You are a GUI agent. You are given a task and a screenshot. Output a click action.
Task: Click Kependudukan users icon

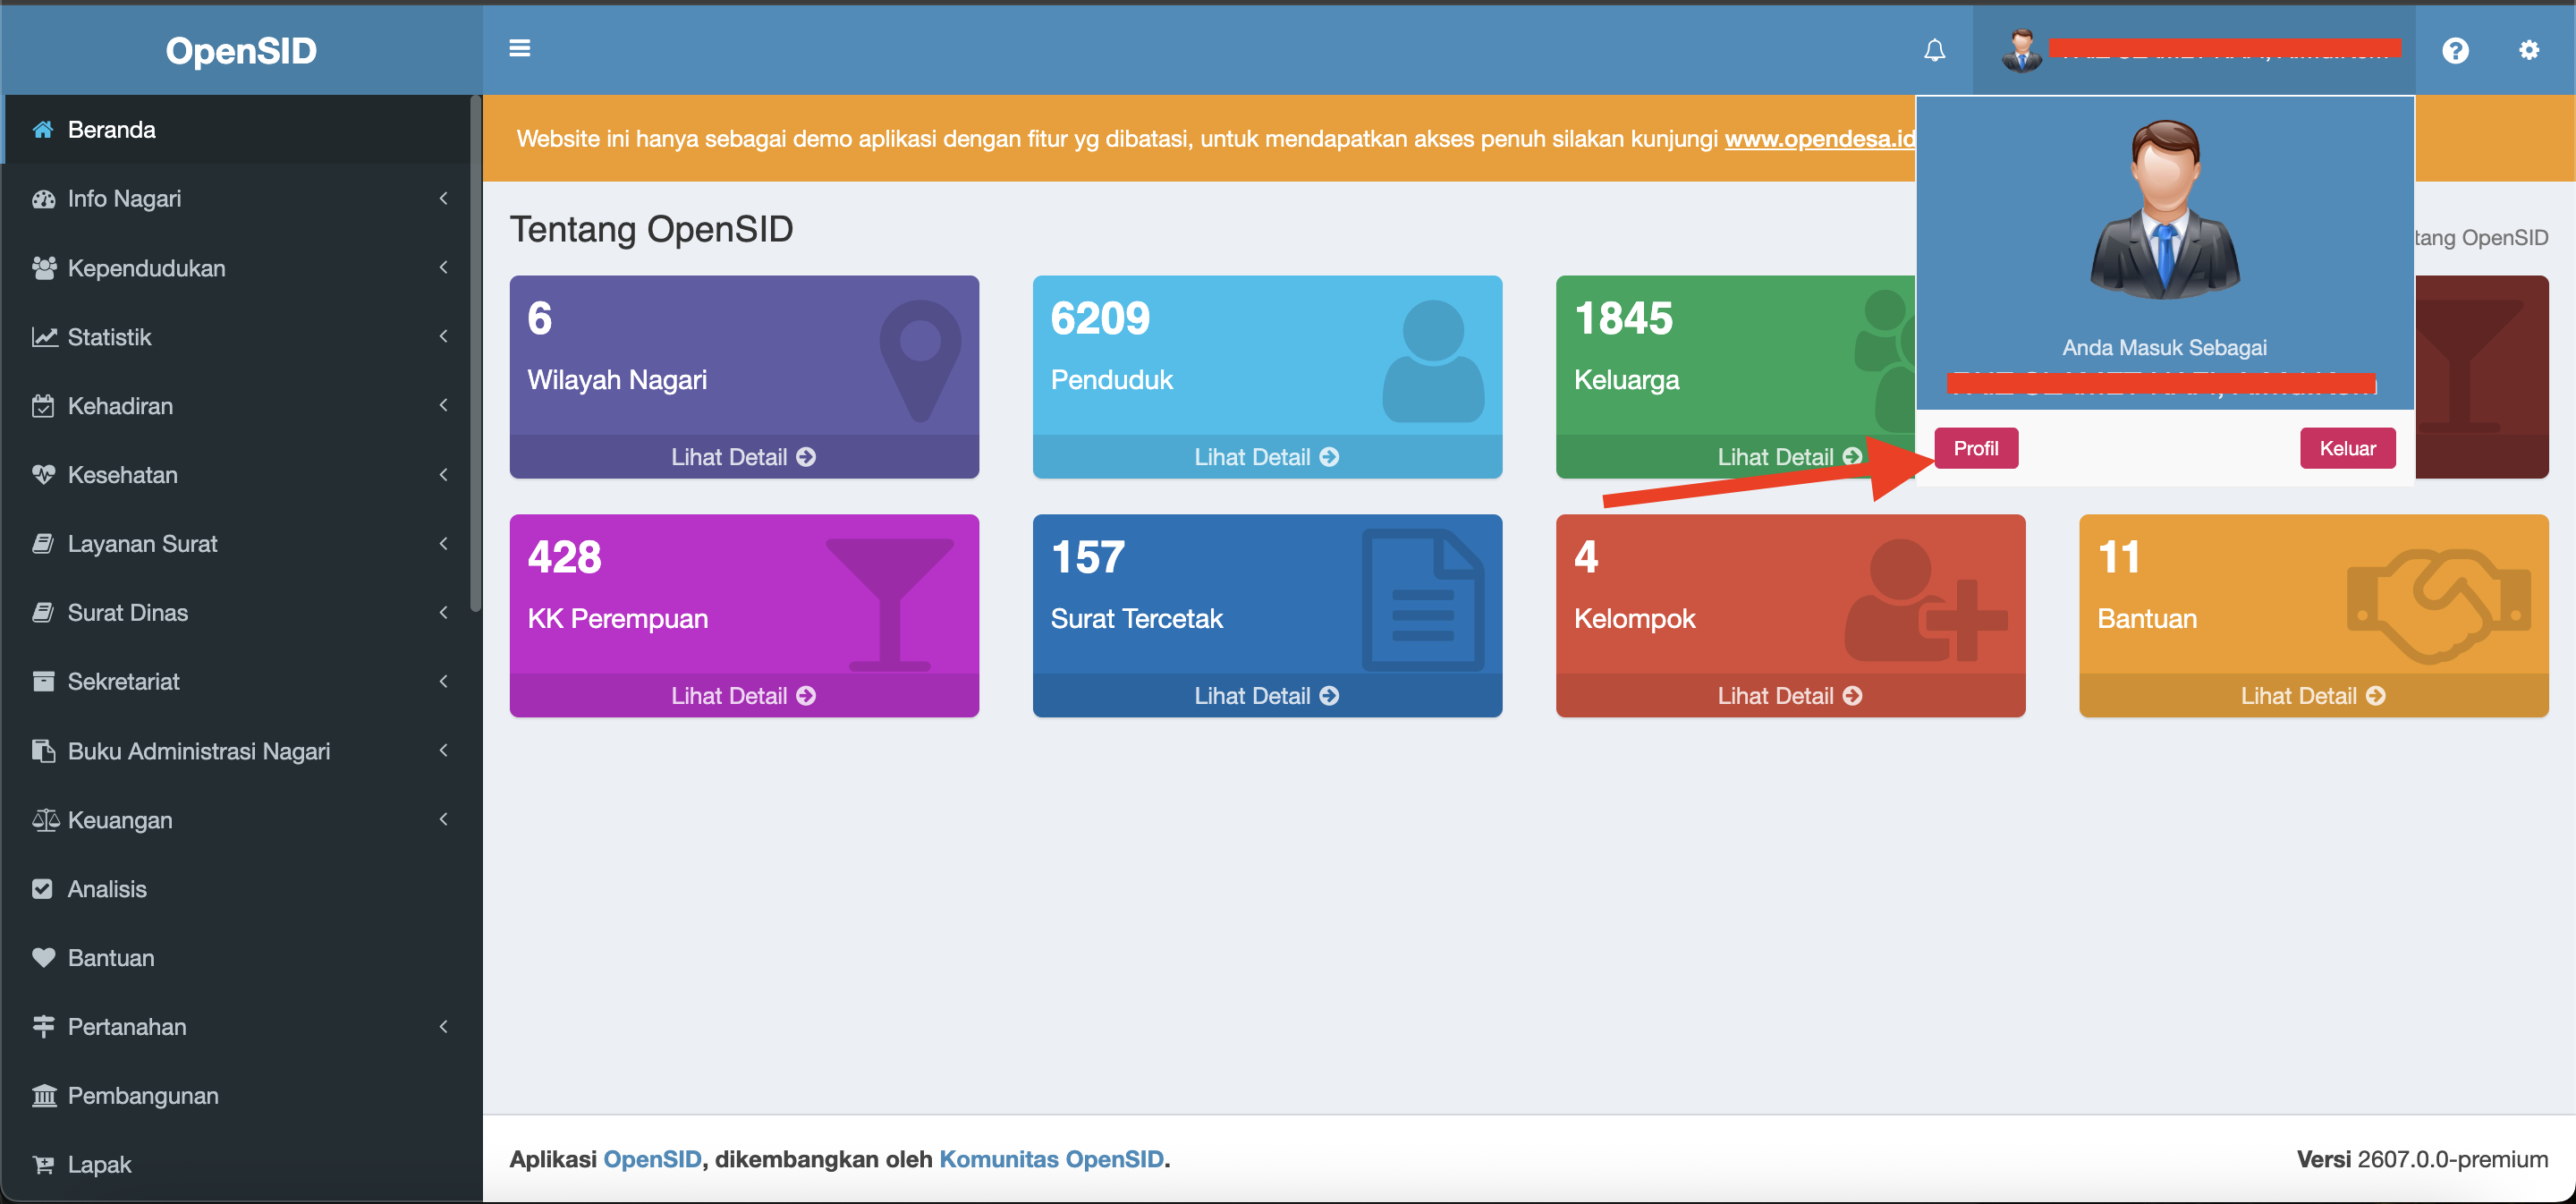point(43,268)
